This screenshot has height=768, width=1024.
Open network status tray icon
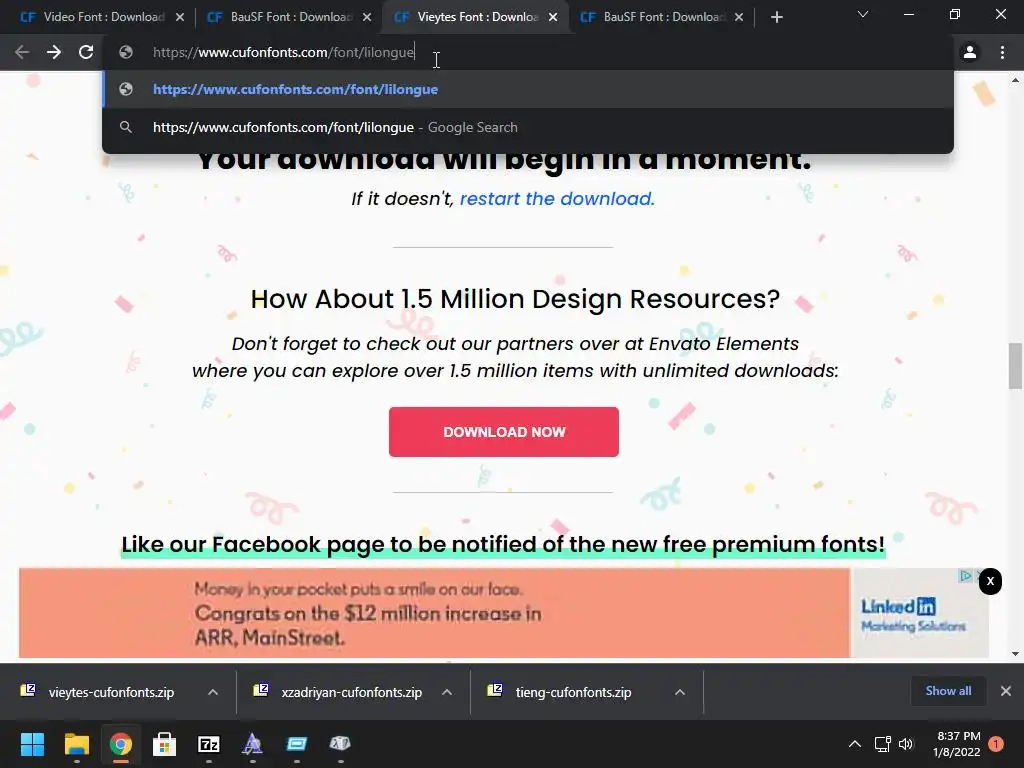coord(882,744)
